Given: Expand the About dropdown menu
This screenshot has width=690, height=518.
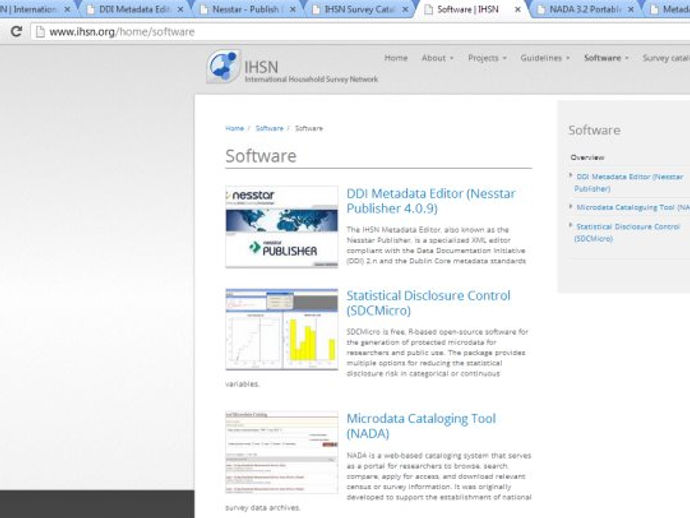Looking at the screenshot, I should coord(437,58).
